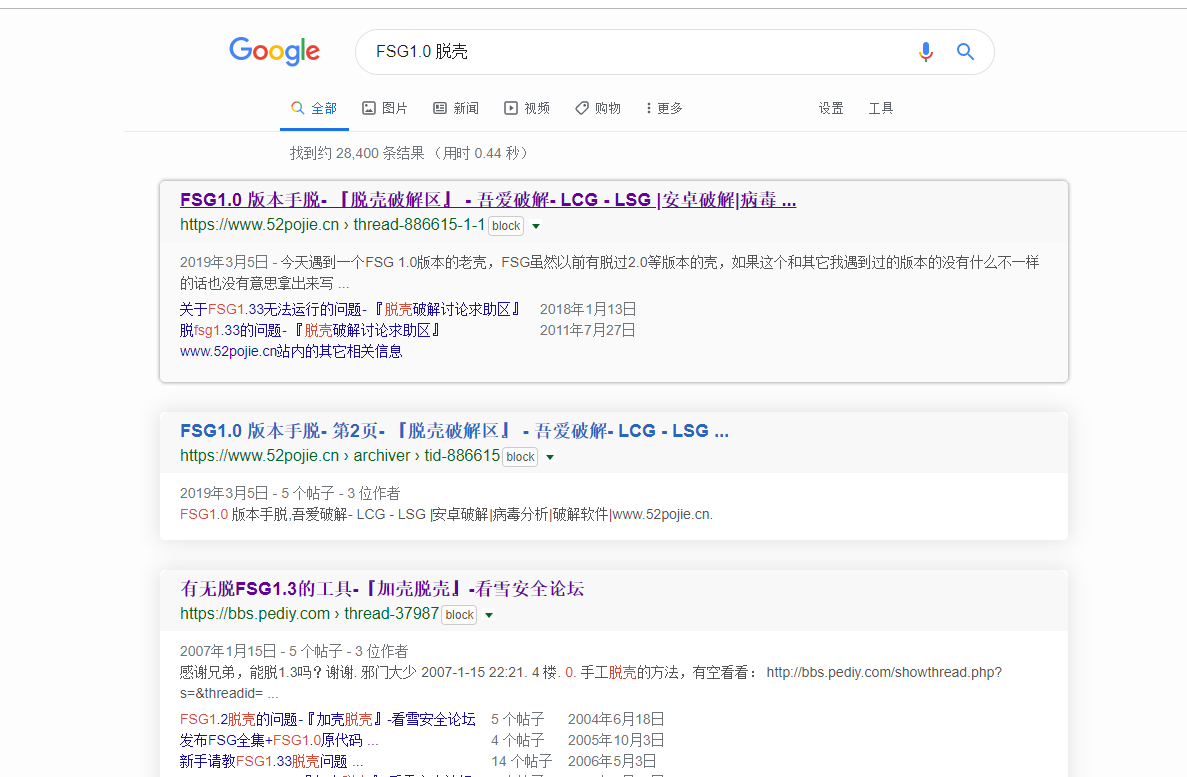Click URL text https://www.52pojie.cn › thread-886615-1-1
Image resolution: width=1187 pixels, height=777 pixels.
pyautogui.click(x=332, y=225)
